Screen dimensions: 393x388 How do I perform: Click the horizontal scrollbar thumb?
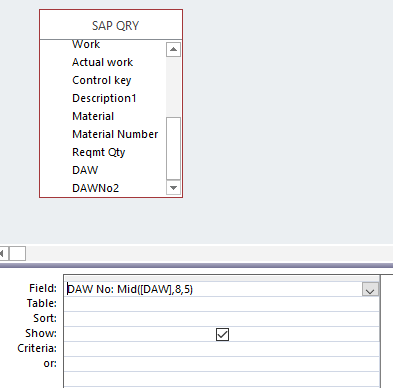click(17, 254)
